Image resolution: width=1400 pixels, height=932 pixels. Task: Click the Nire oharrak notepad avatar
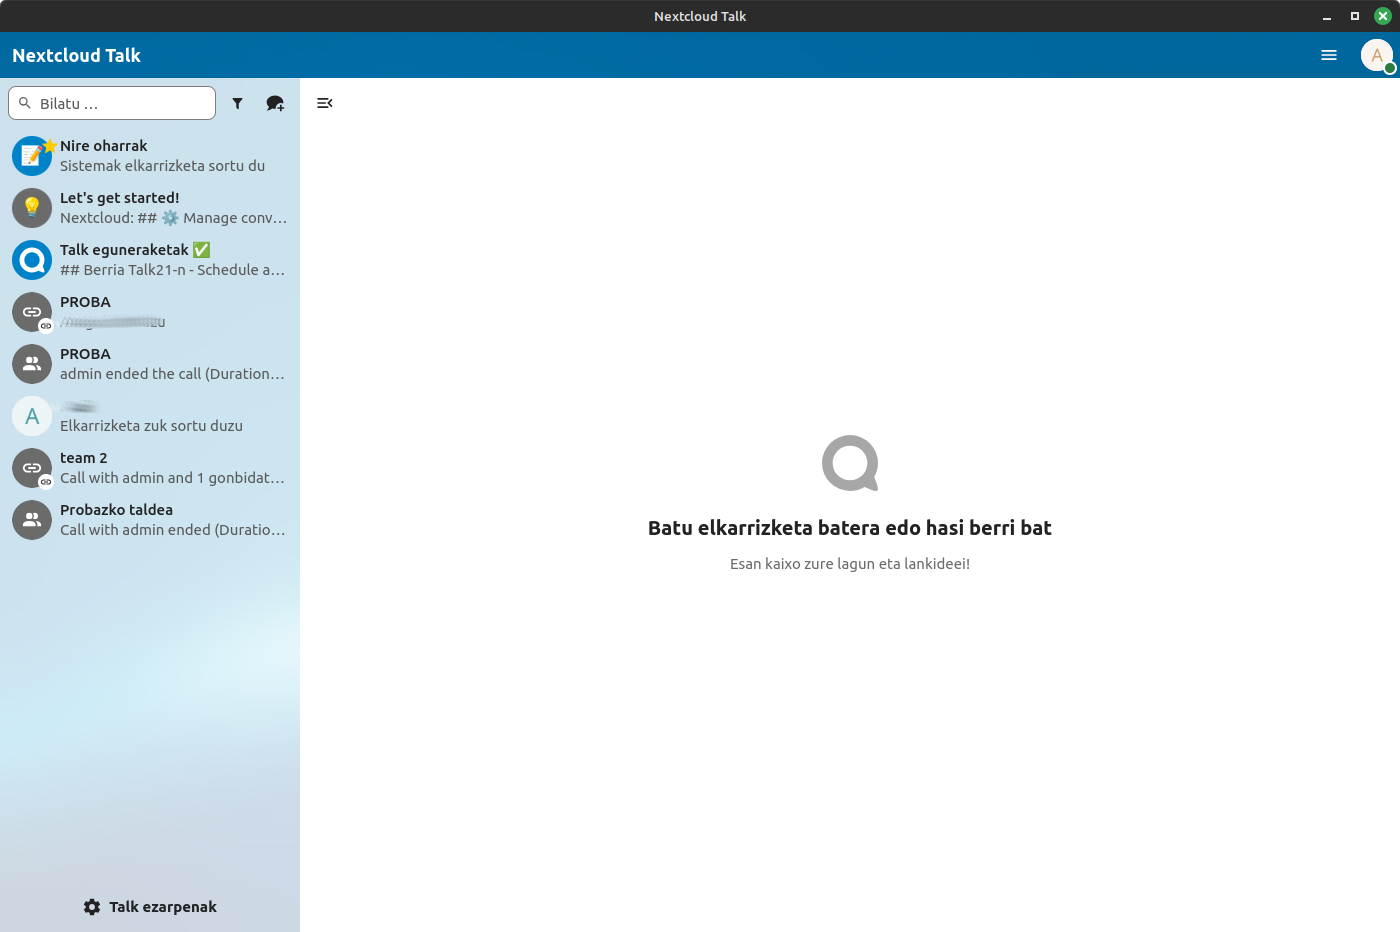click(x=32, y=156)
